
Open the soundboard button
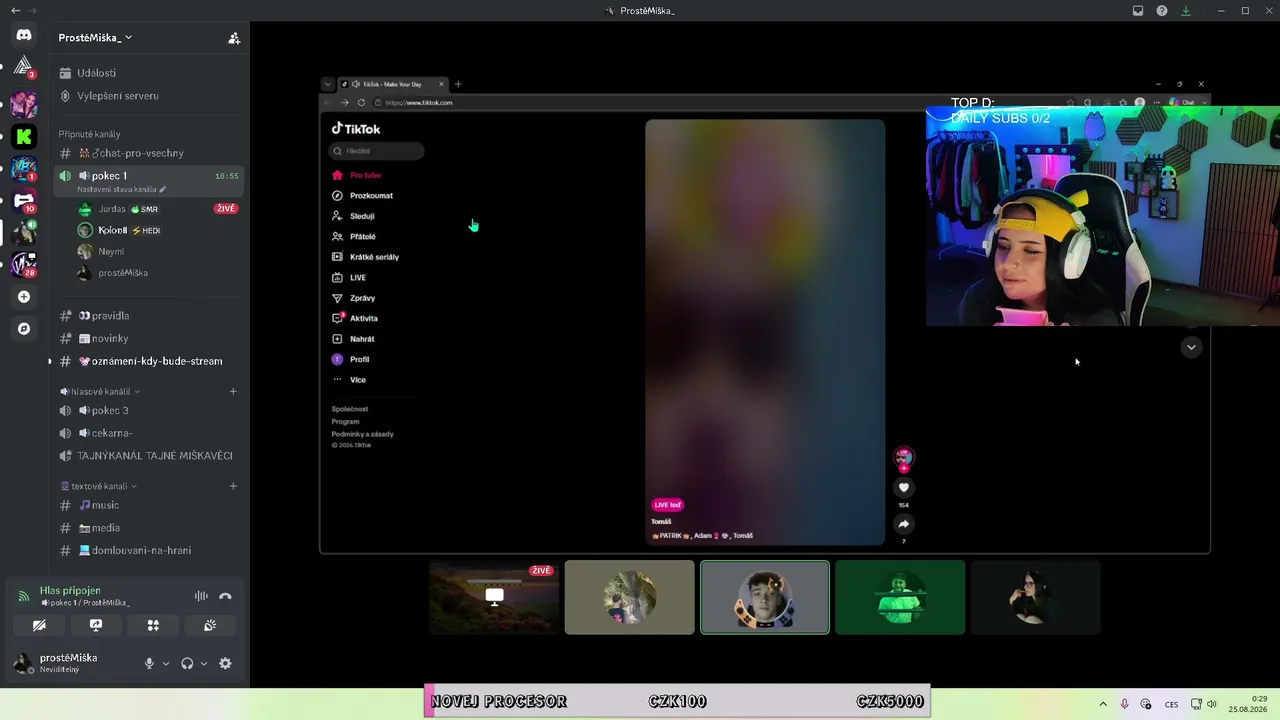click(210, 625)
